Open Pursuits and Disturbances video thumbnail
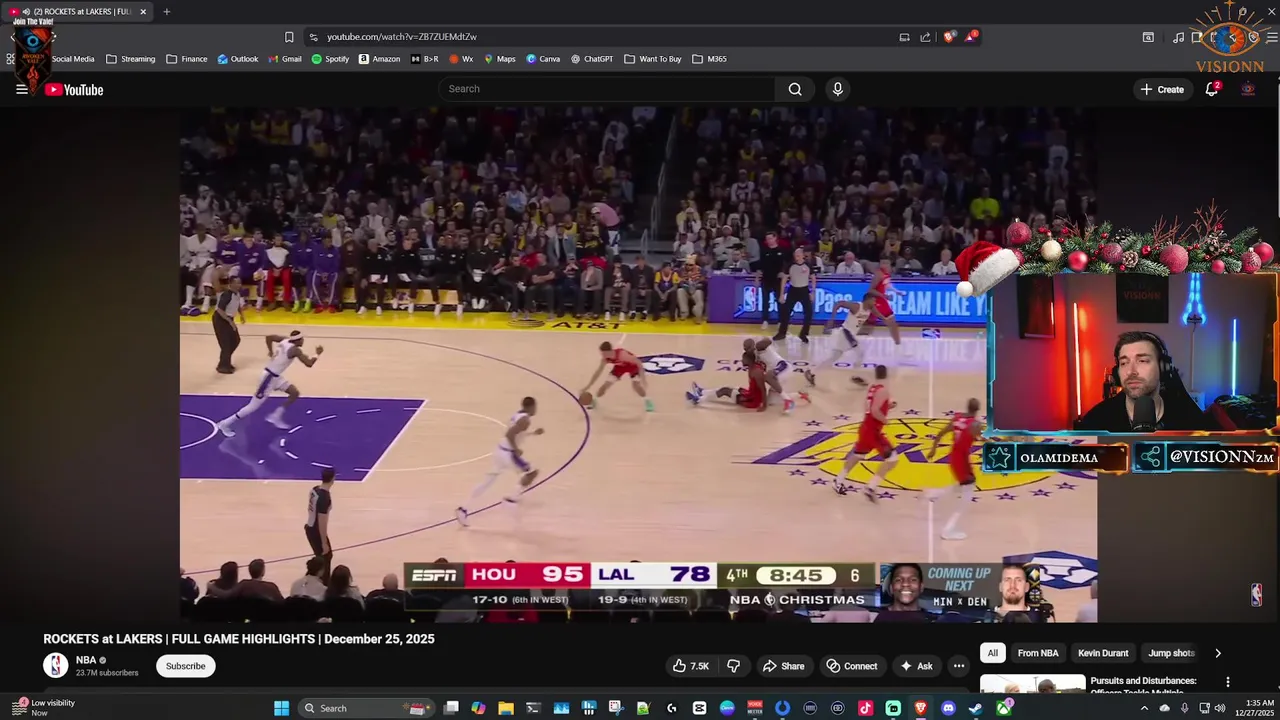The image size is (1280, 720). 1032,684
